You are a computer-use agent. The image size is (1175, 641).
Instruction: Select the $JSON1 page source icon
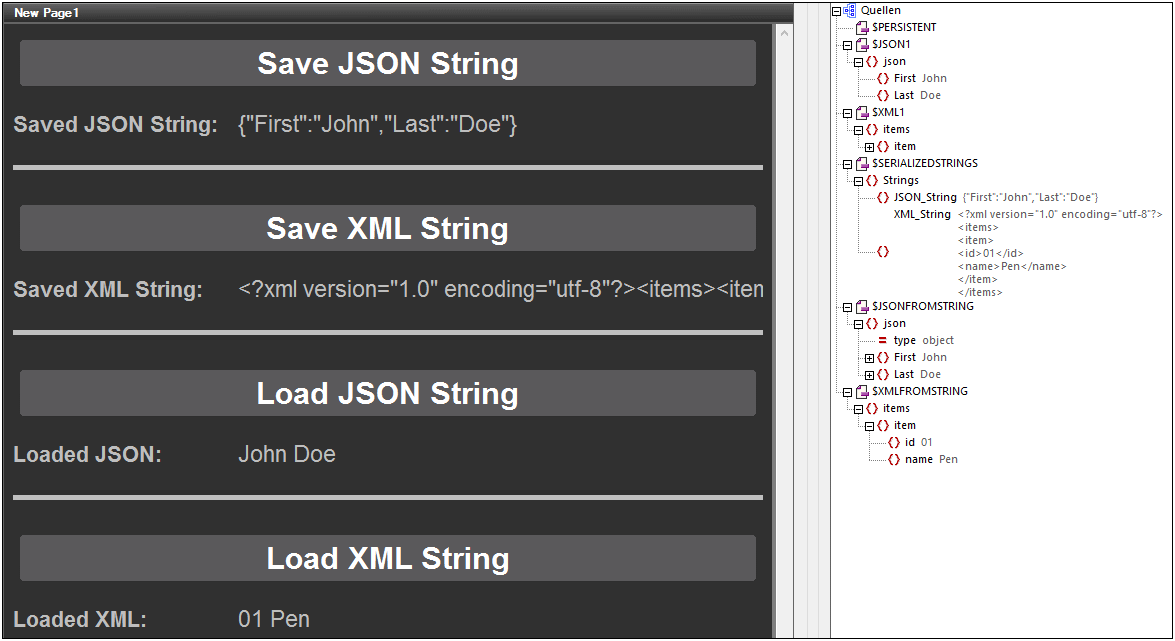point(862,45)
